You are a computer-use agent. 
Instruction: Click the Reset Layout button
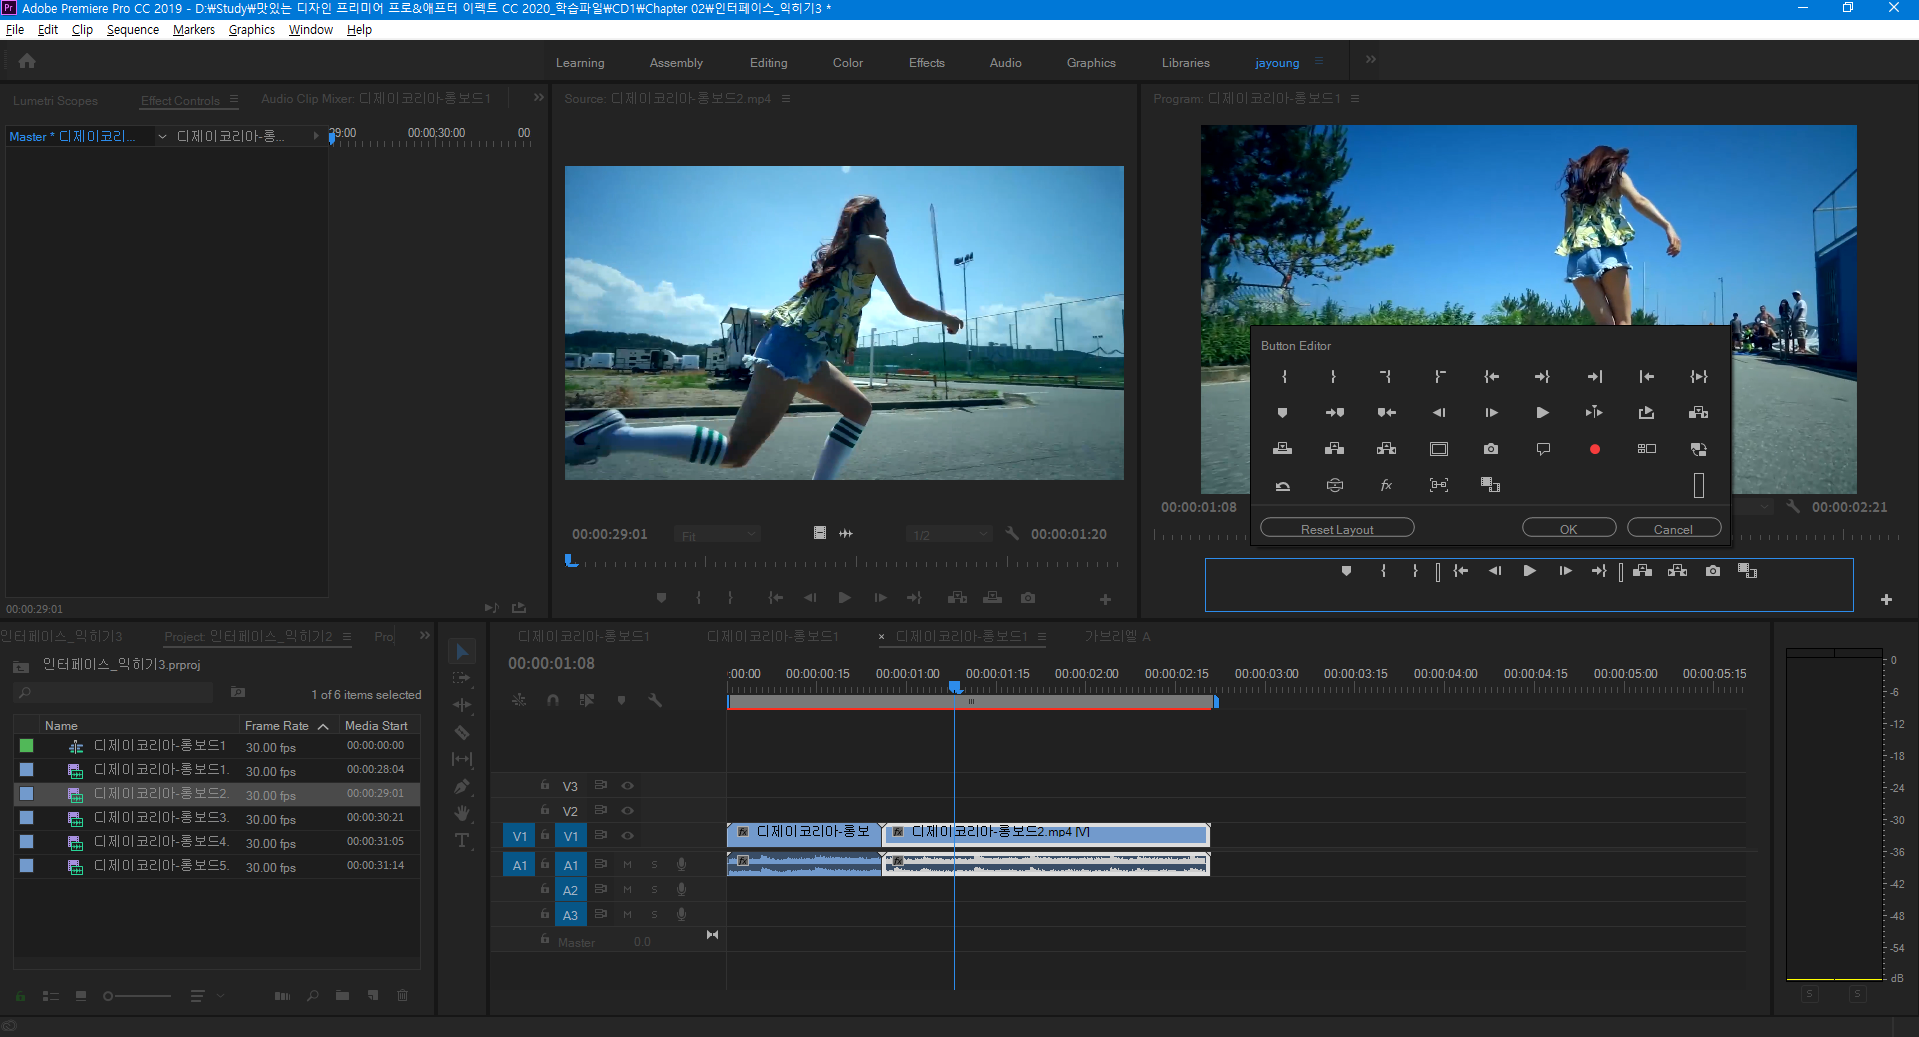(1336, 529)
